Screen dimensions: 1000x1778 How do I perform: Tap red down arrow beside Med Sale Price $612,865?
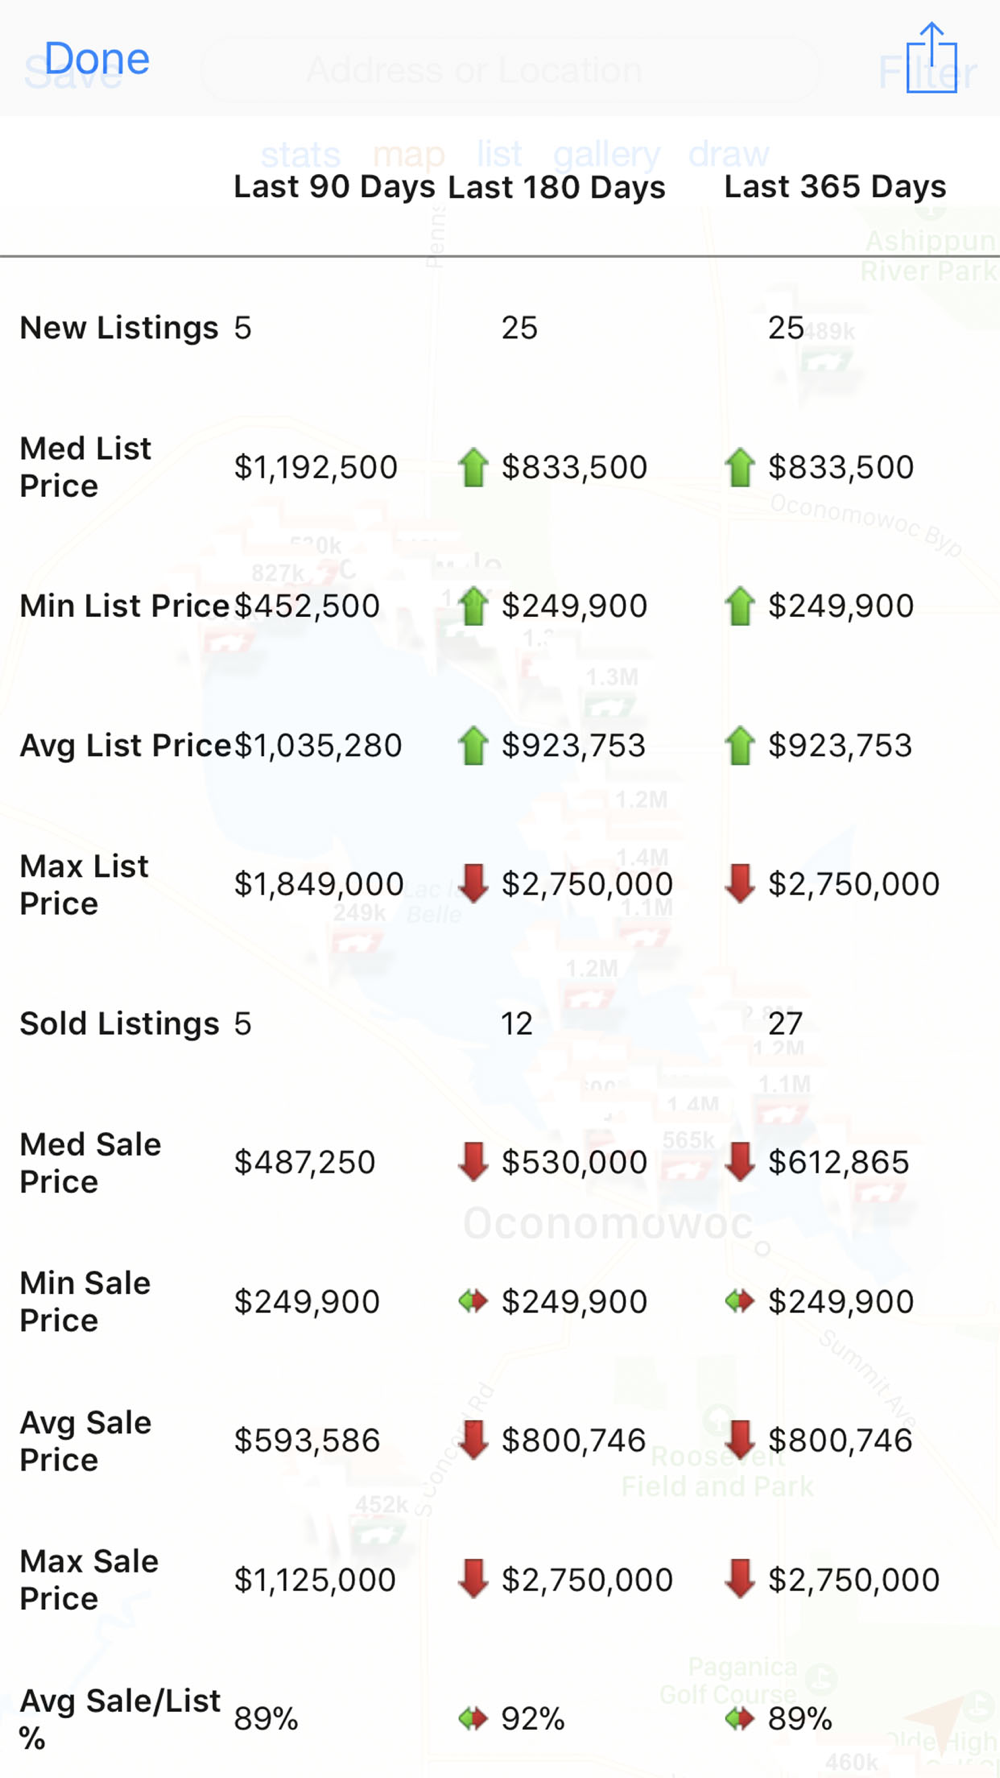(740, 1162)
